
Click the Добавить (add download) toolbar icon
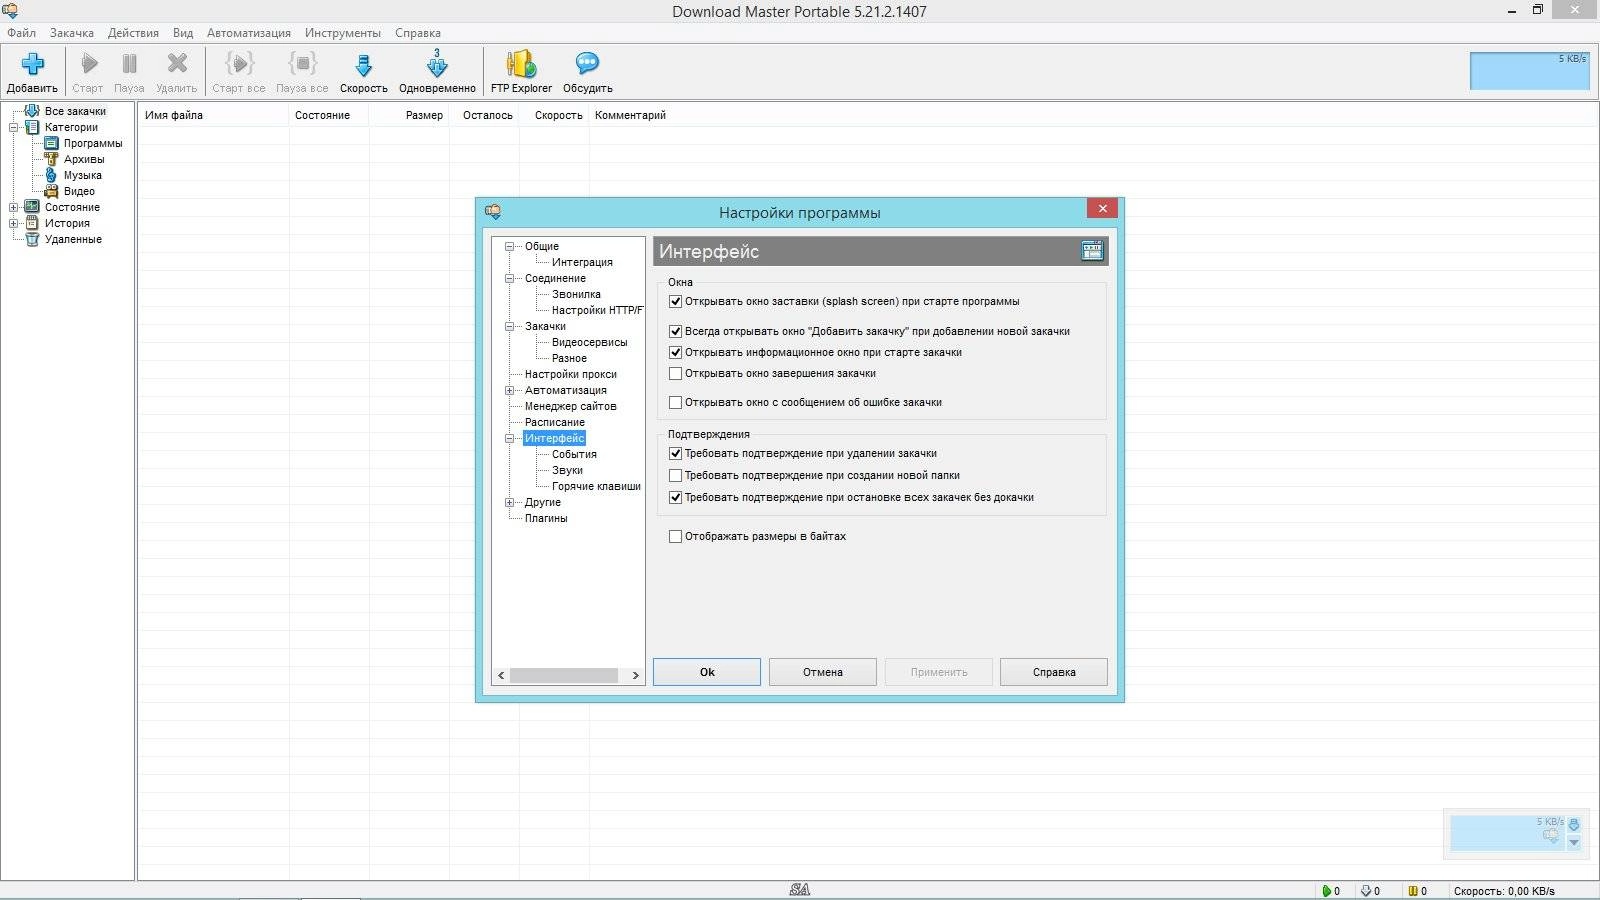[x=32, y=64]
